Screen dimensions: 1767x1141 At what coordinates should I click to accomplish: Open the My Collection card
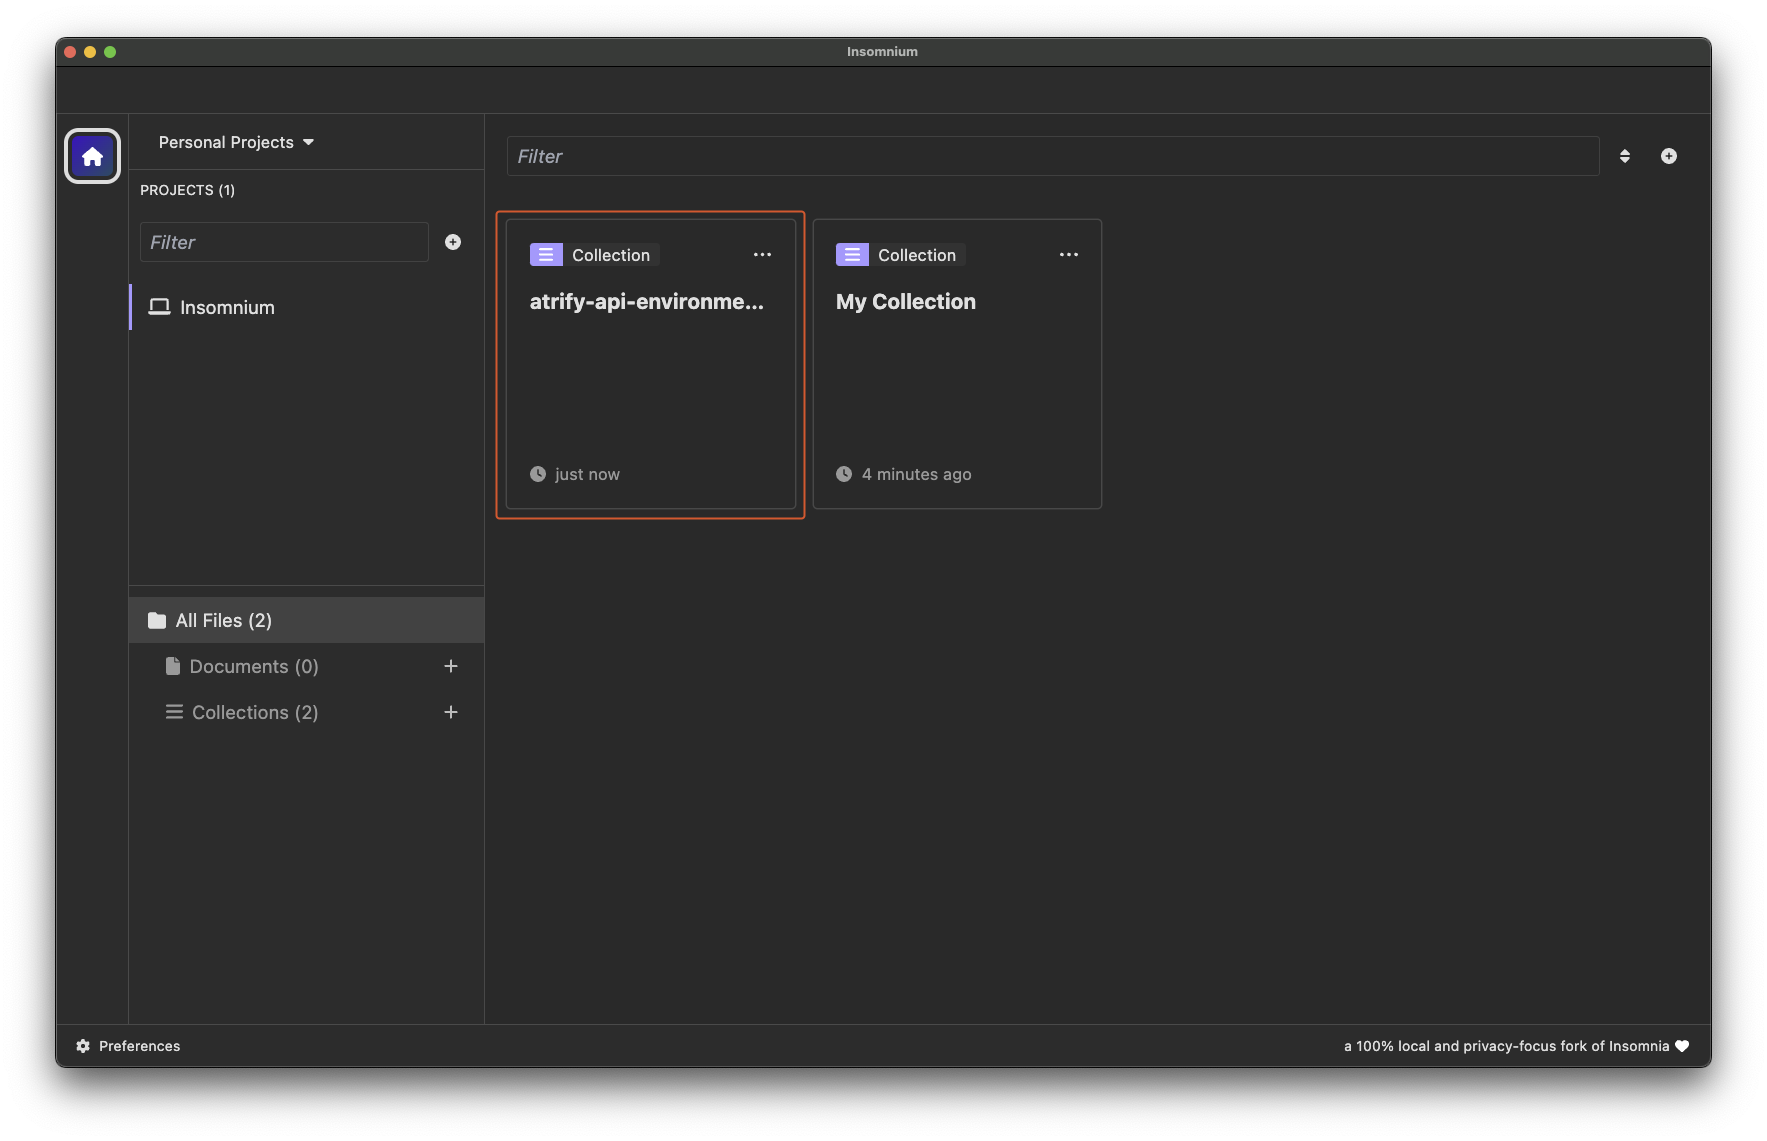[x=956, y=380]
